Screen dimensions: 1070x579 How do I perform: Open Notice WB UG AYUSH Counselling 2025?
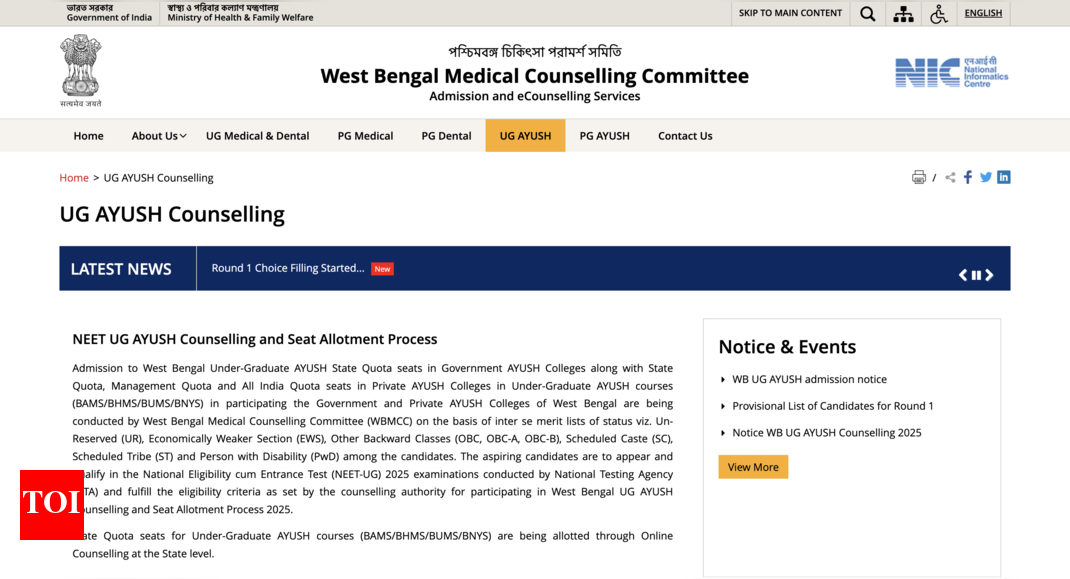(826, 433)
